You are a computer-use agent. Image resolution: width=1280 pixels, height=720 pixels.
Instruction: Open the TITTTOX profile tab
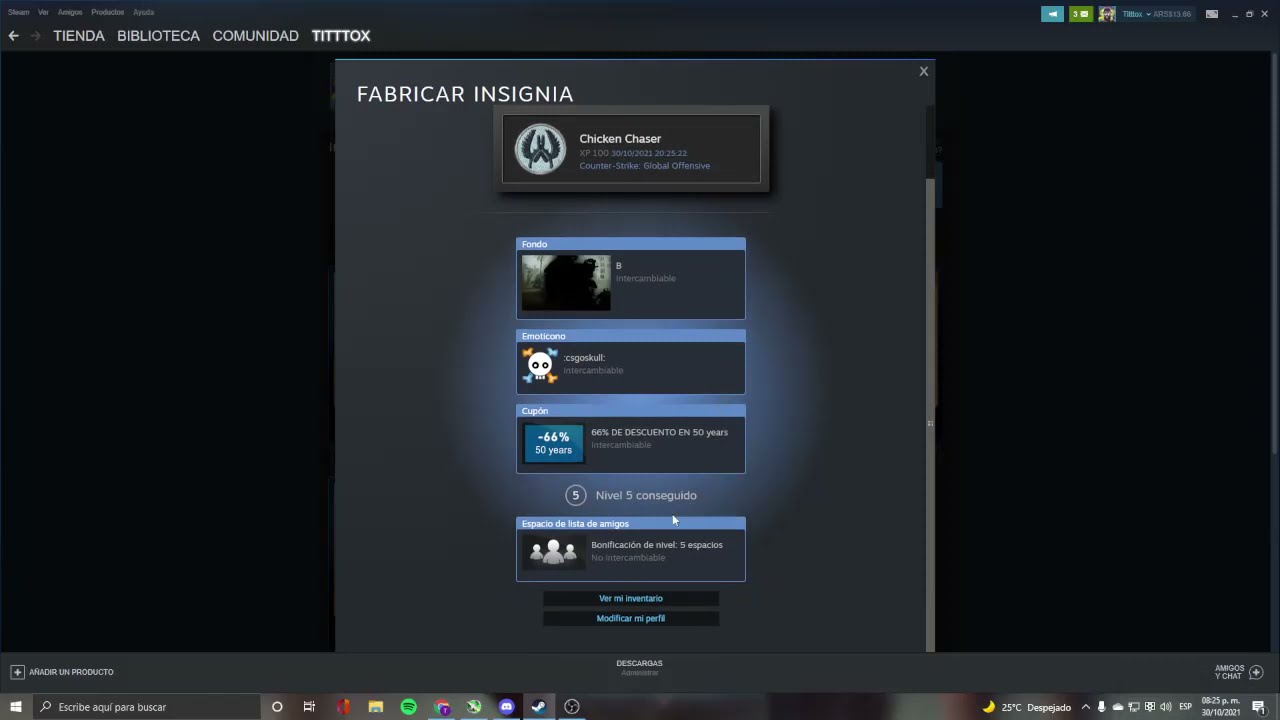pos(341,36)
